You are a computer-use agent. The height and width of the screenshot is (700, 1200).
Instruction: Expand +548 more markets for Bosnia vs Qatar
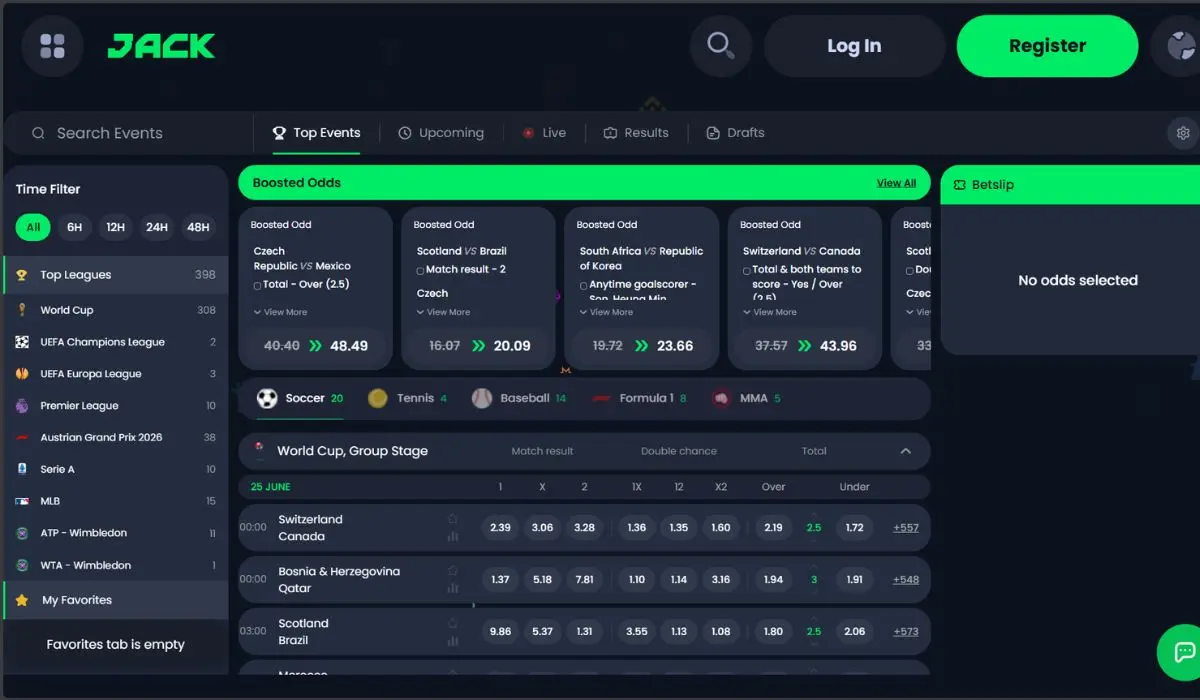pos(906,579)
